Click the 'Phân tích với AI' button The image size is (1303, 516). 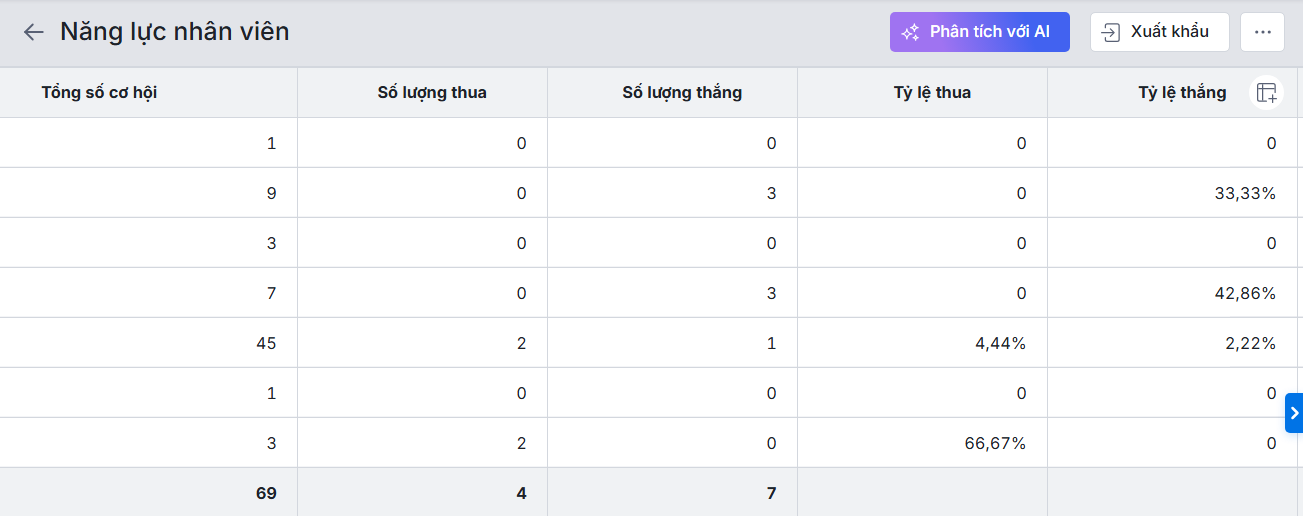point(979,32)
